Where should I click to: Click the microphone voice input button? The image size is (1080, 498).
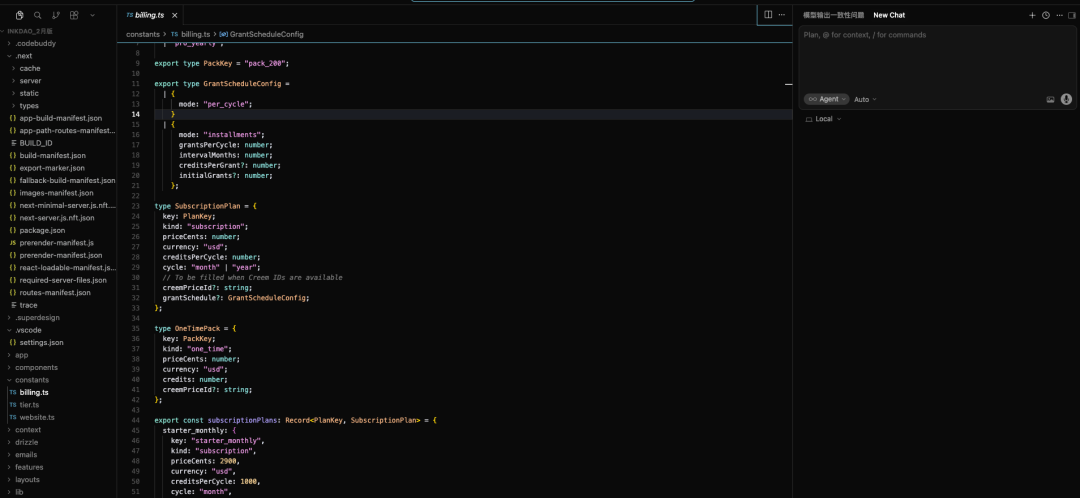(1066, 99)
